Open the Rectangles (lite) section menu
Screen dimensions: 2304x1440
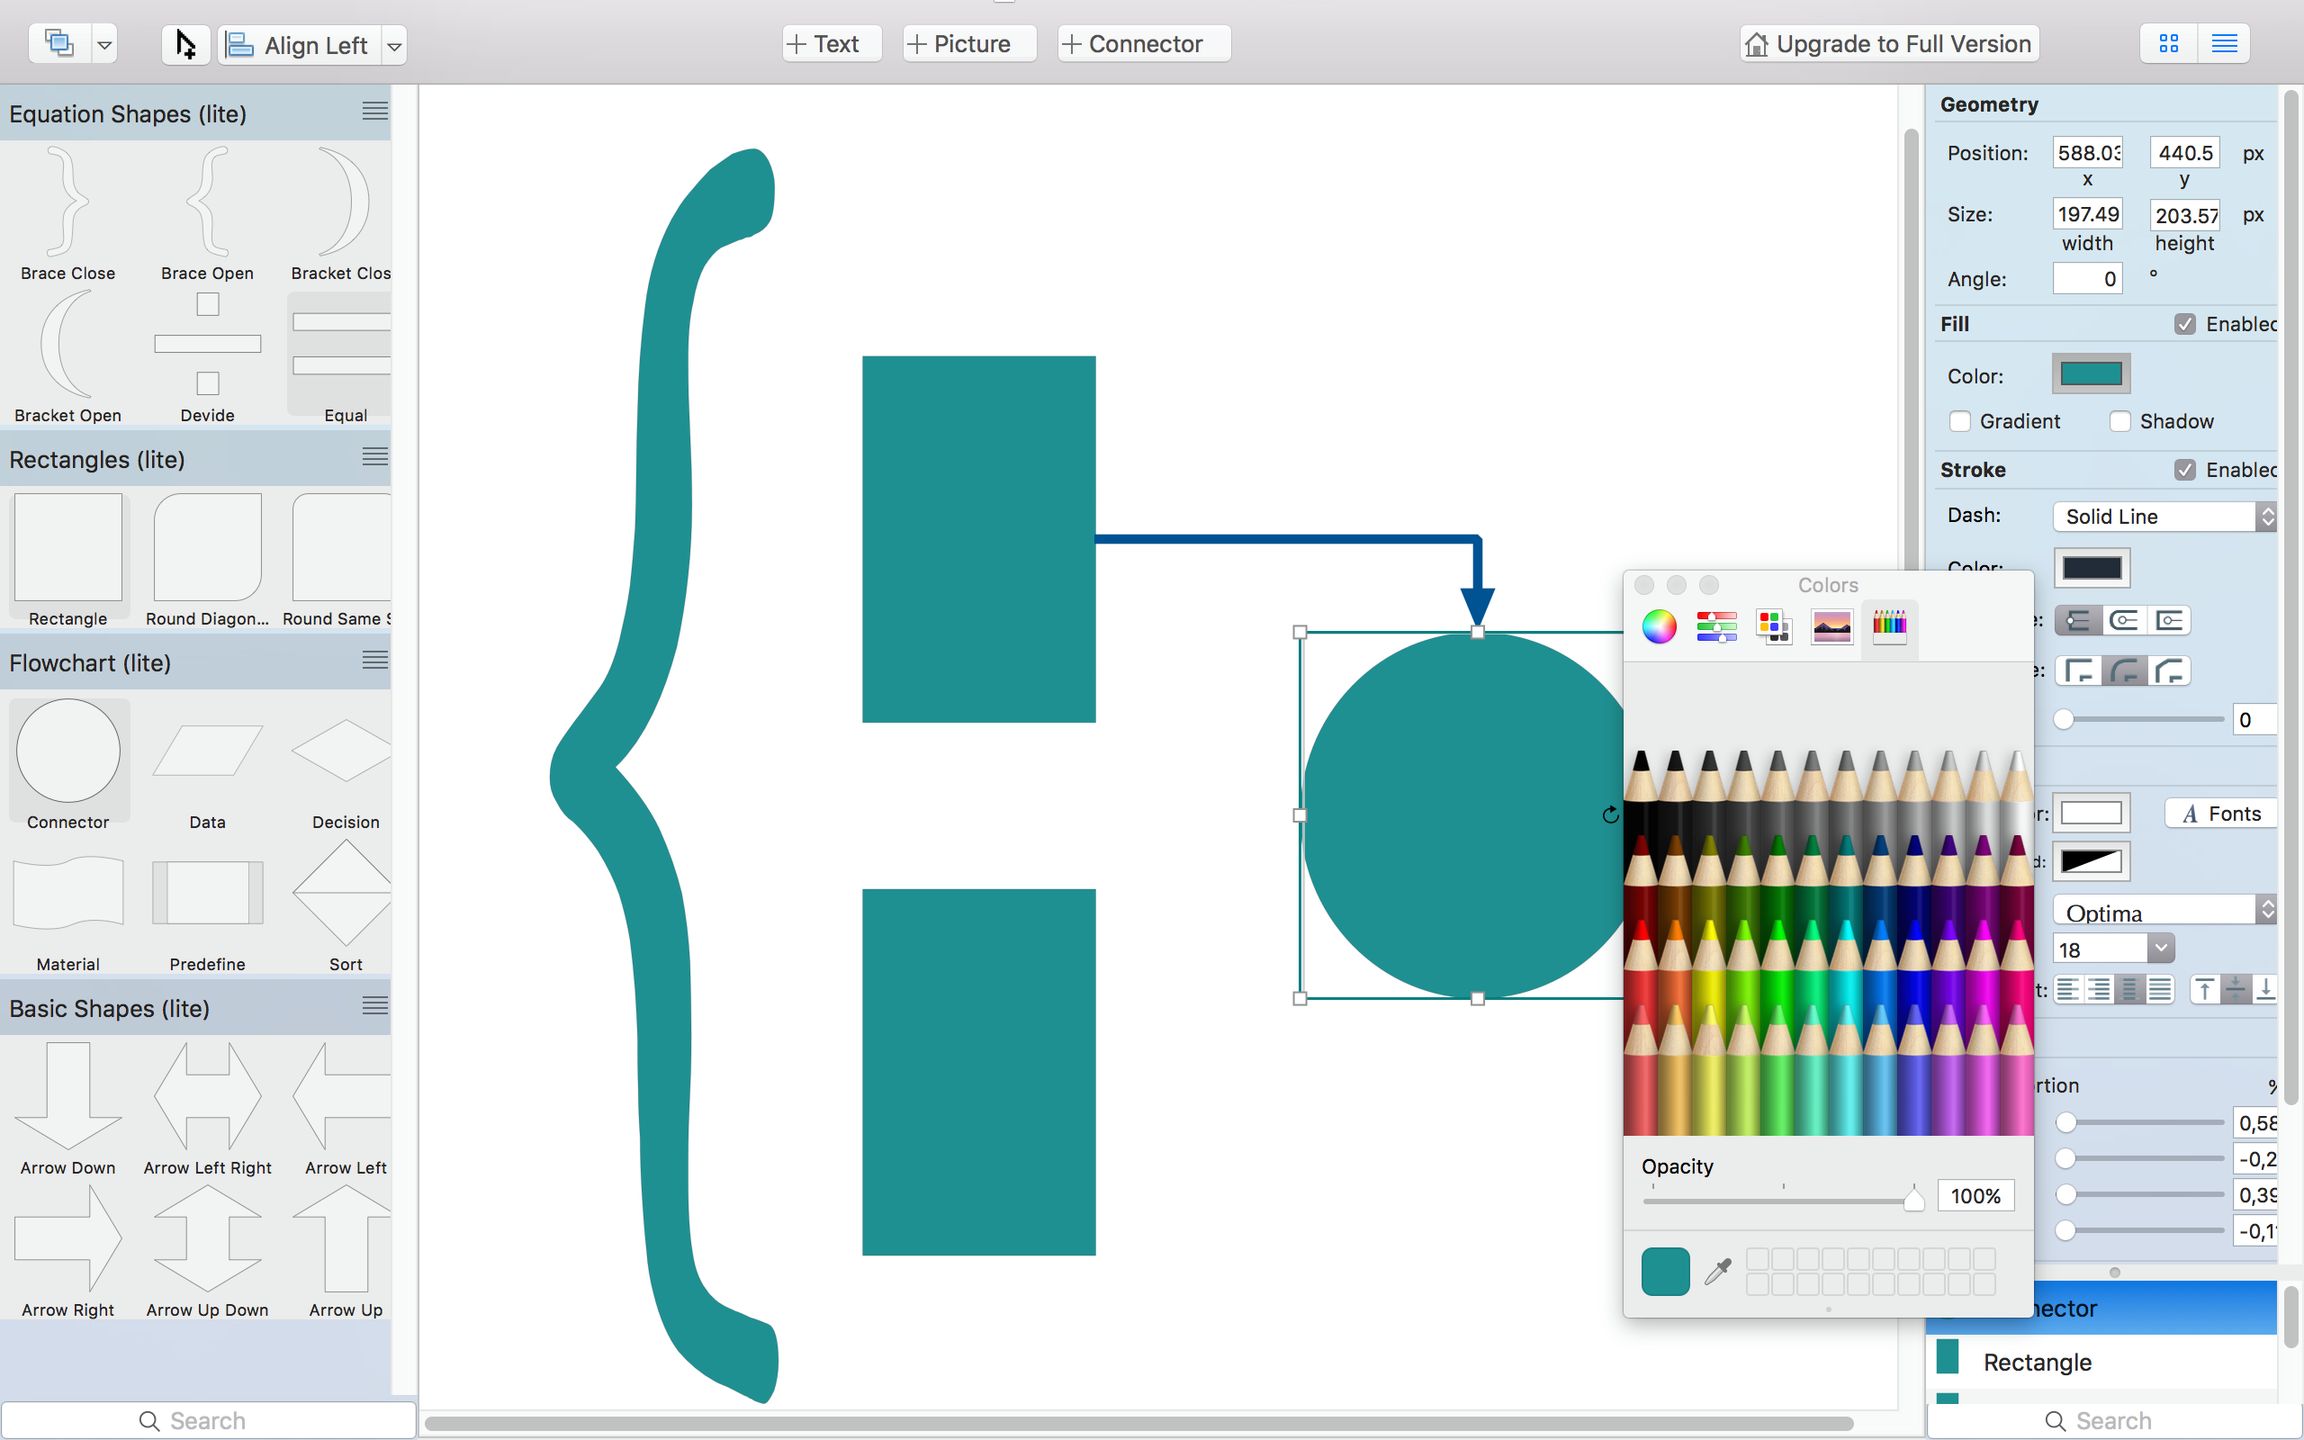(x=375, y=456)
